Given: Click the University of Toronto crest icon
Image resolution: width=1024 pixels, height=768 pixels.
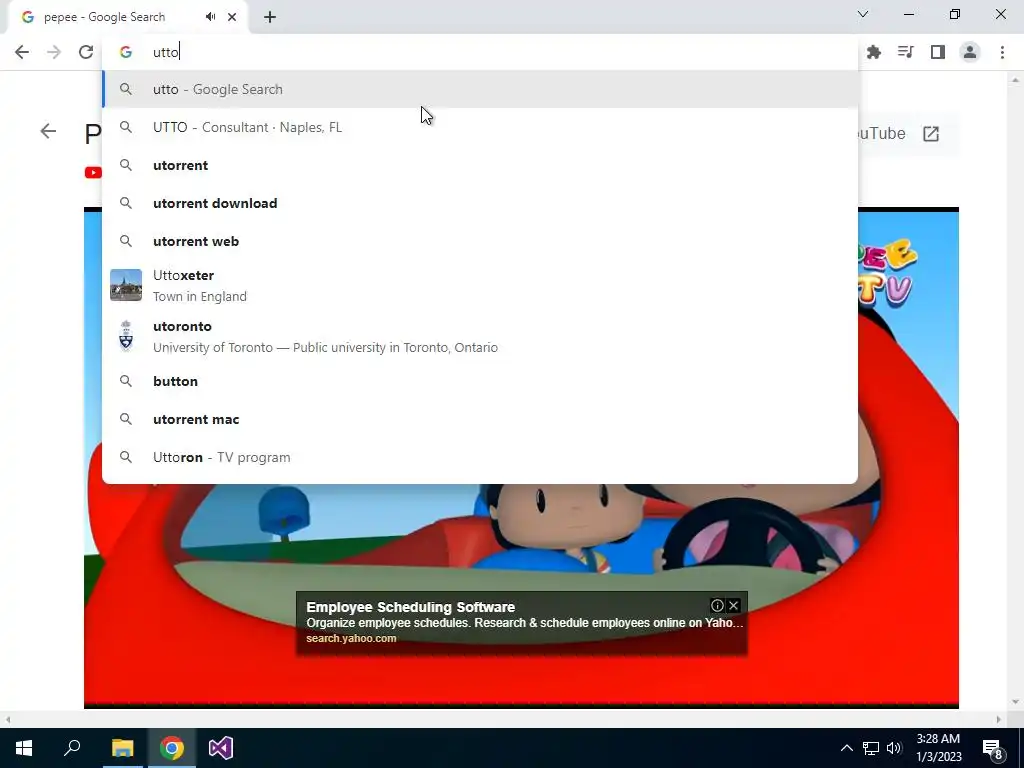Looking at the screenshot, I should (x=126, y=336).
